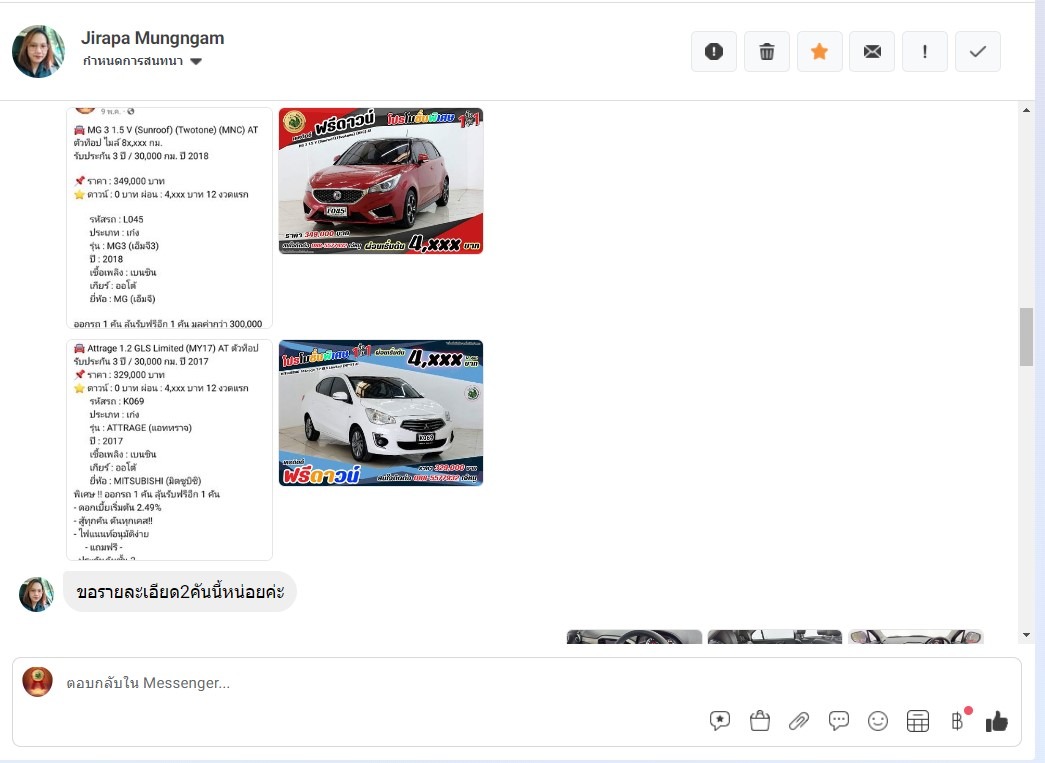Viewport: 1045px width, 763px height.
Task: Open Jirapa Mungngam's profile name link
Action: 152,38
